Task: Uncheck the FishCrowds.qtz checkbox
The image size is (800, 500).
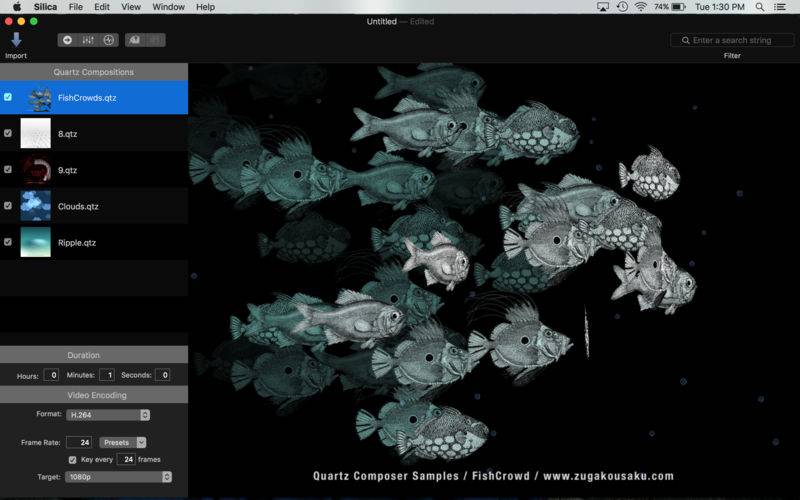Action: coord(8,96)
